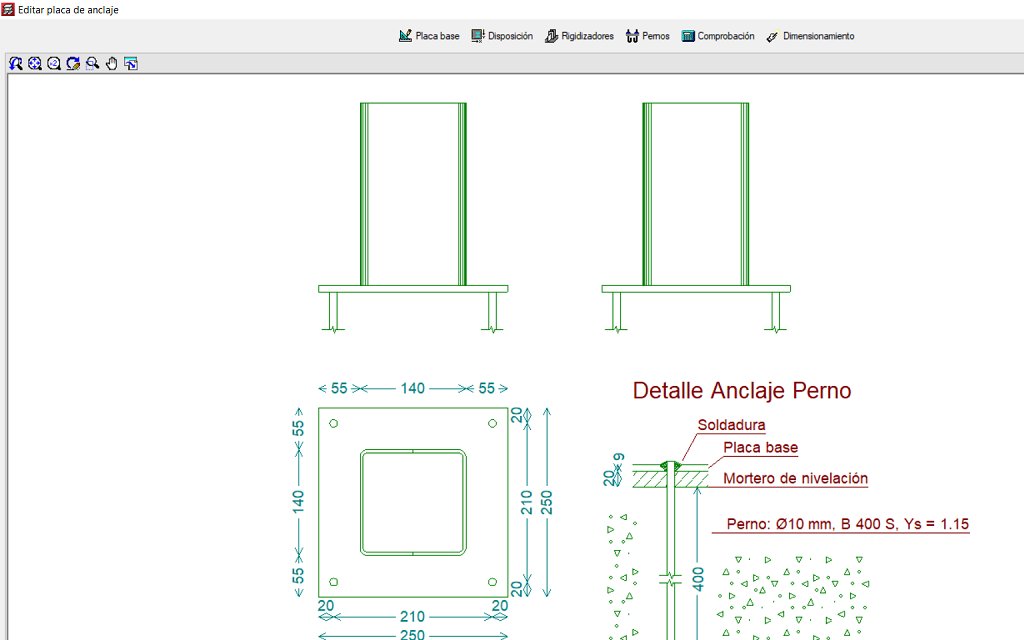The image size is (1024, 640).
Task: Select the pan hand tool
Action: pyautogui.click(x=112, y=63)
